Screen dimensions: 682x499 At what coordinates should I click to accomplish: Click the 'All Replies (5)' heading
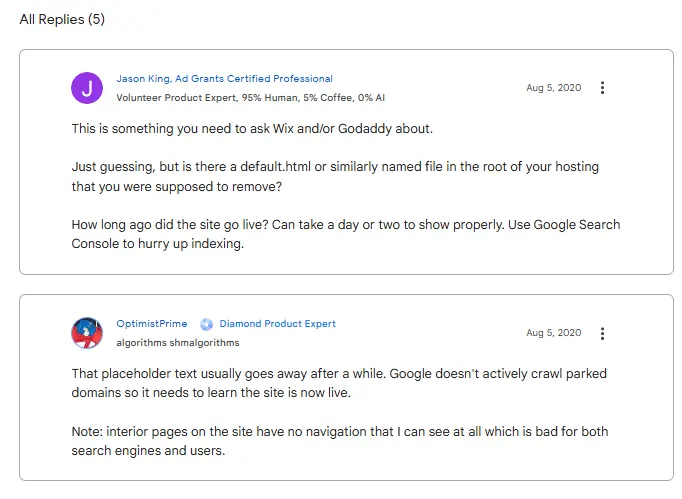pos(62,19)
